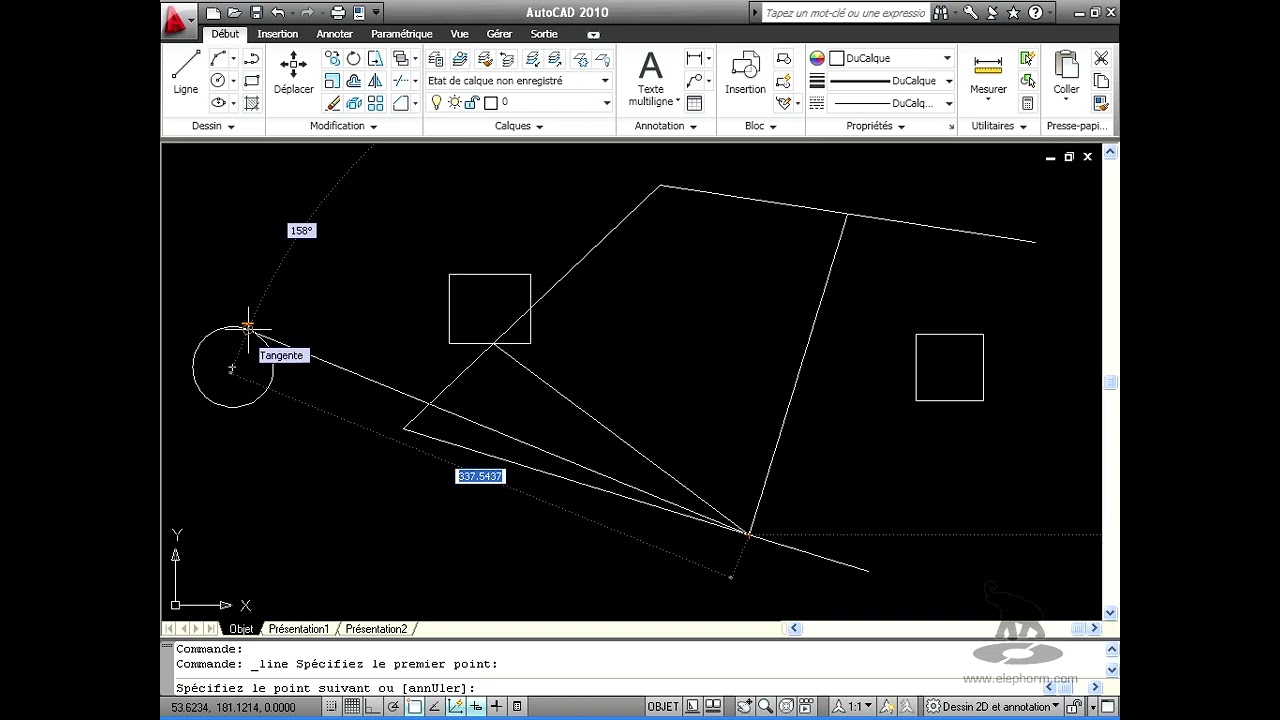
Task: Select the Ligne drawing tool
Action: click(x=186, y=72)
